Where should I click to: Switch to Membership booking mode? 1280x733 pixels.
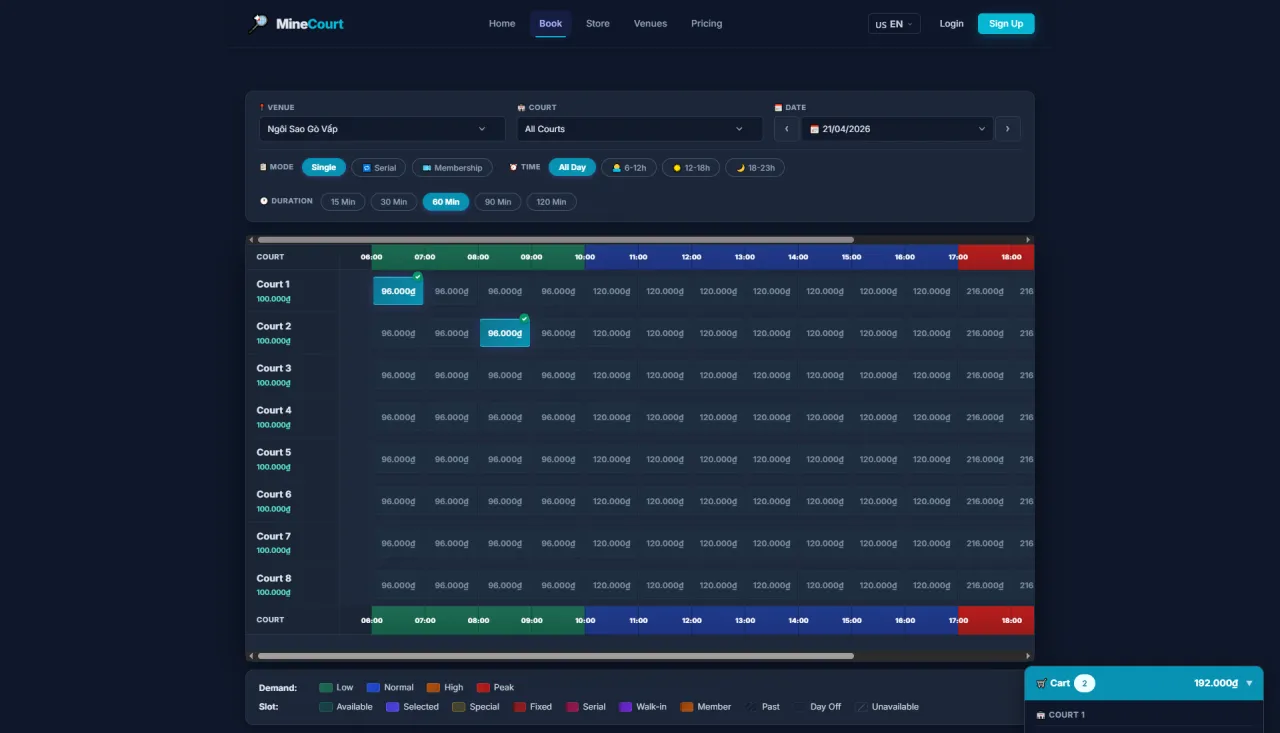tap(452, 168)
